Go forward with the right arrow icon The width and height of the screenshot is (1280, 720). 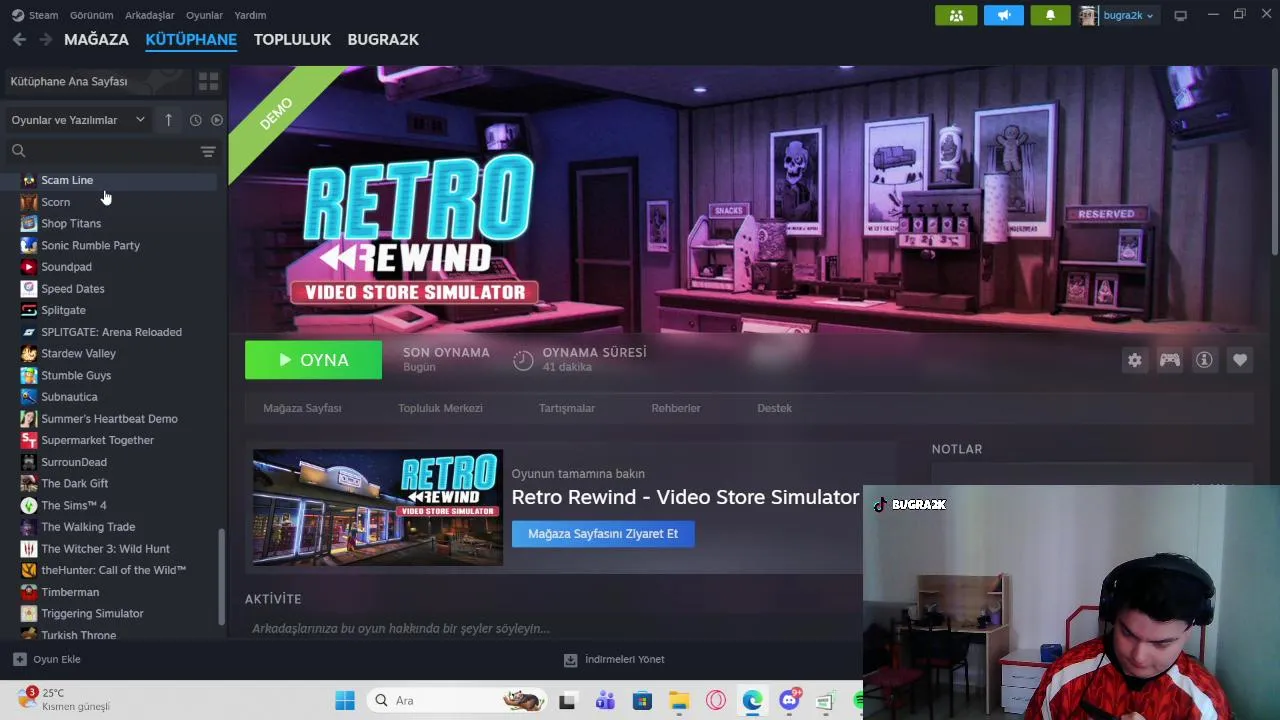click(x=45, y=39)
